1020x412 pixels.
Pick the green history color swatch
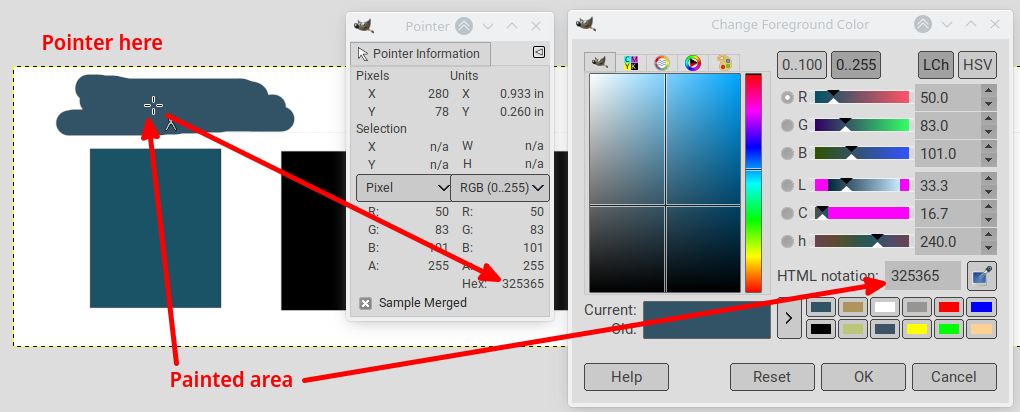click(948, 329)
